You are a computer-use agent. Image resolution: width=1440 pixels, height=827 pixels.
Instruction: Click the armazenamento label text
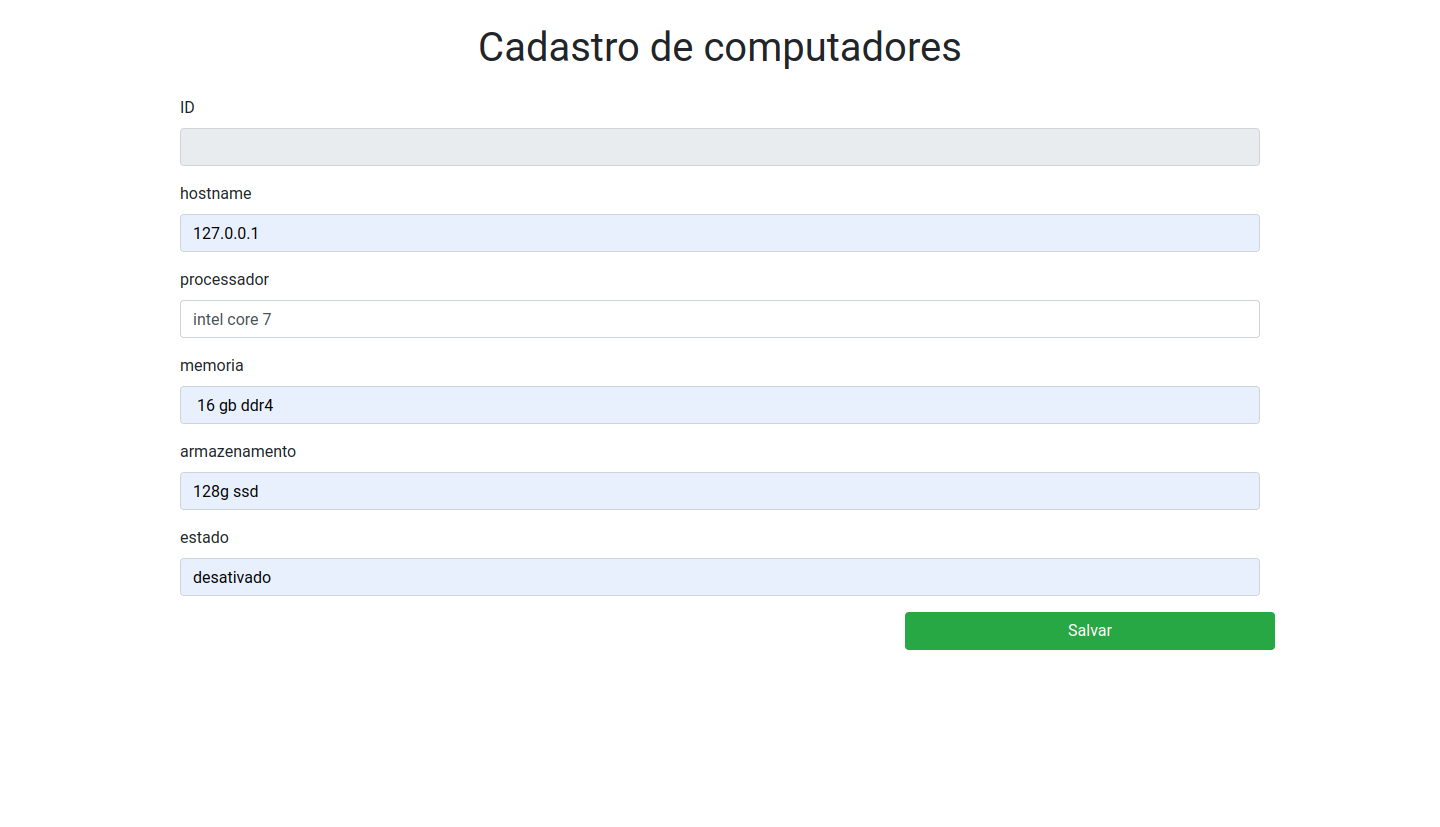(238, 451)
